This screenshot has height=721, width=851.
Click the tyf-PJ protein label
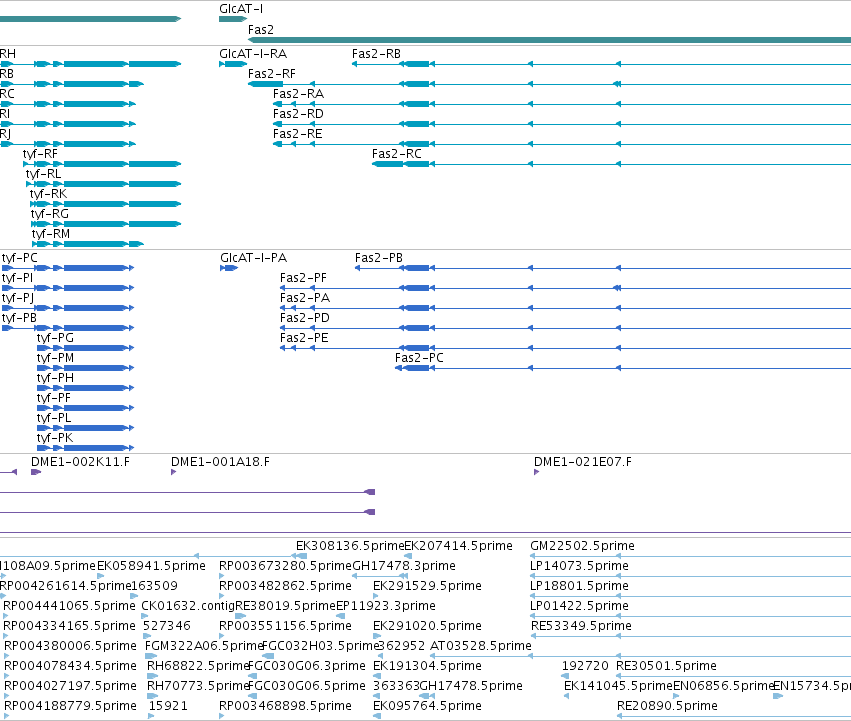pyautogui.click(x=18, y=298)
